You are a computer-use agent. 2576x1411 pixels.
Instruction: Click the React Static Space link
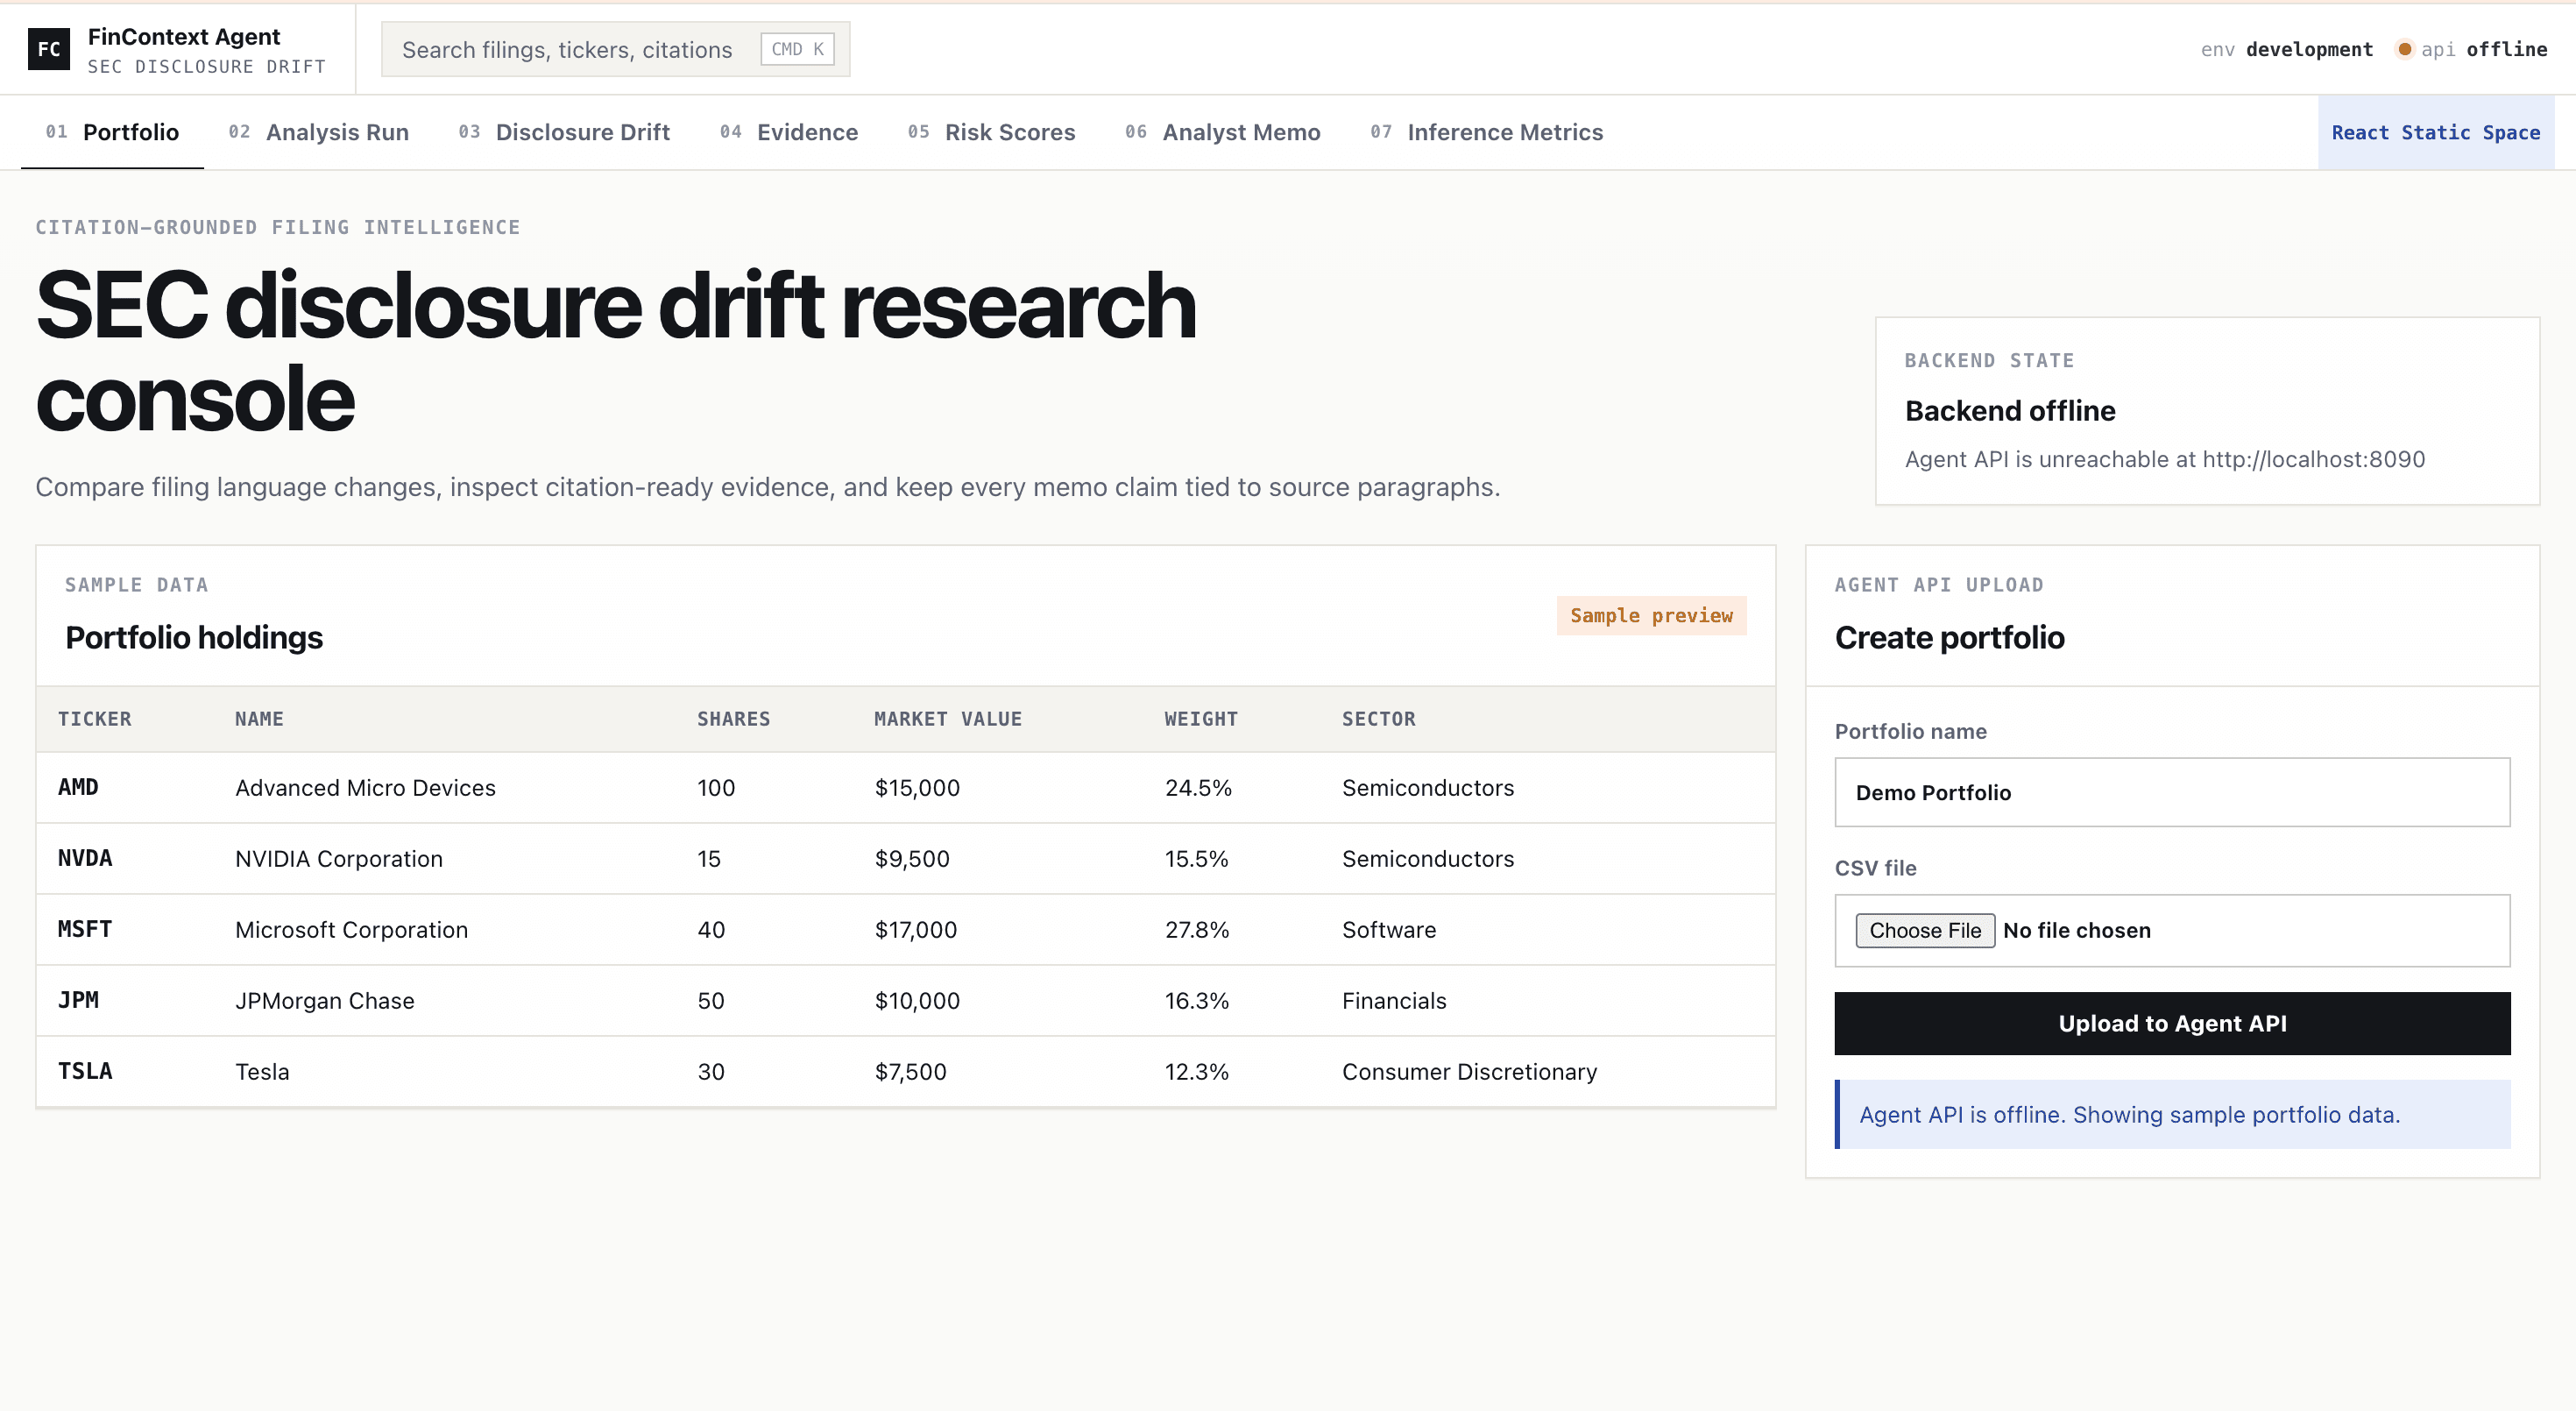coord(2435,132)
